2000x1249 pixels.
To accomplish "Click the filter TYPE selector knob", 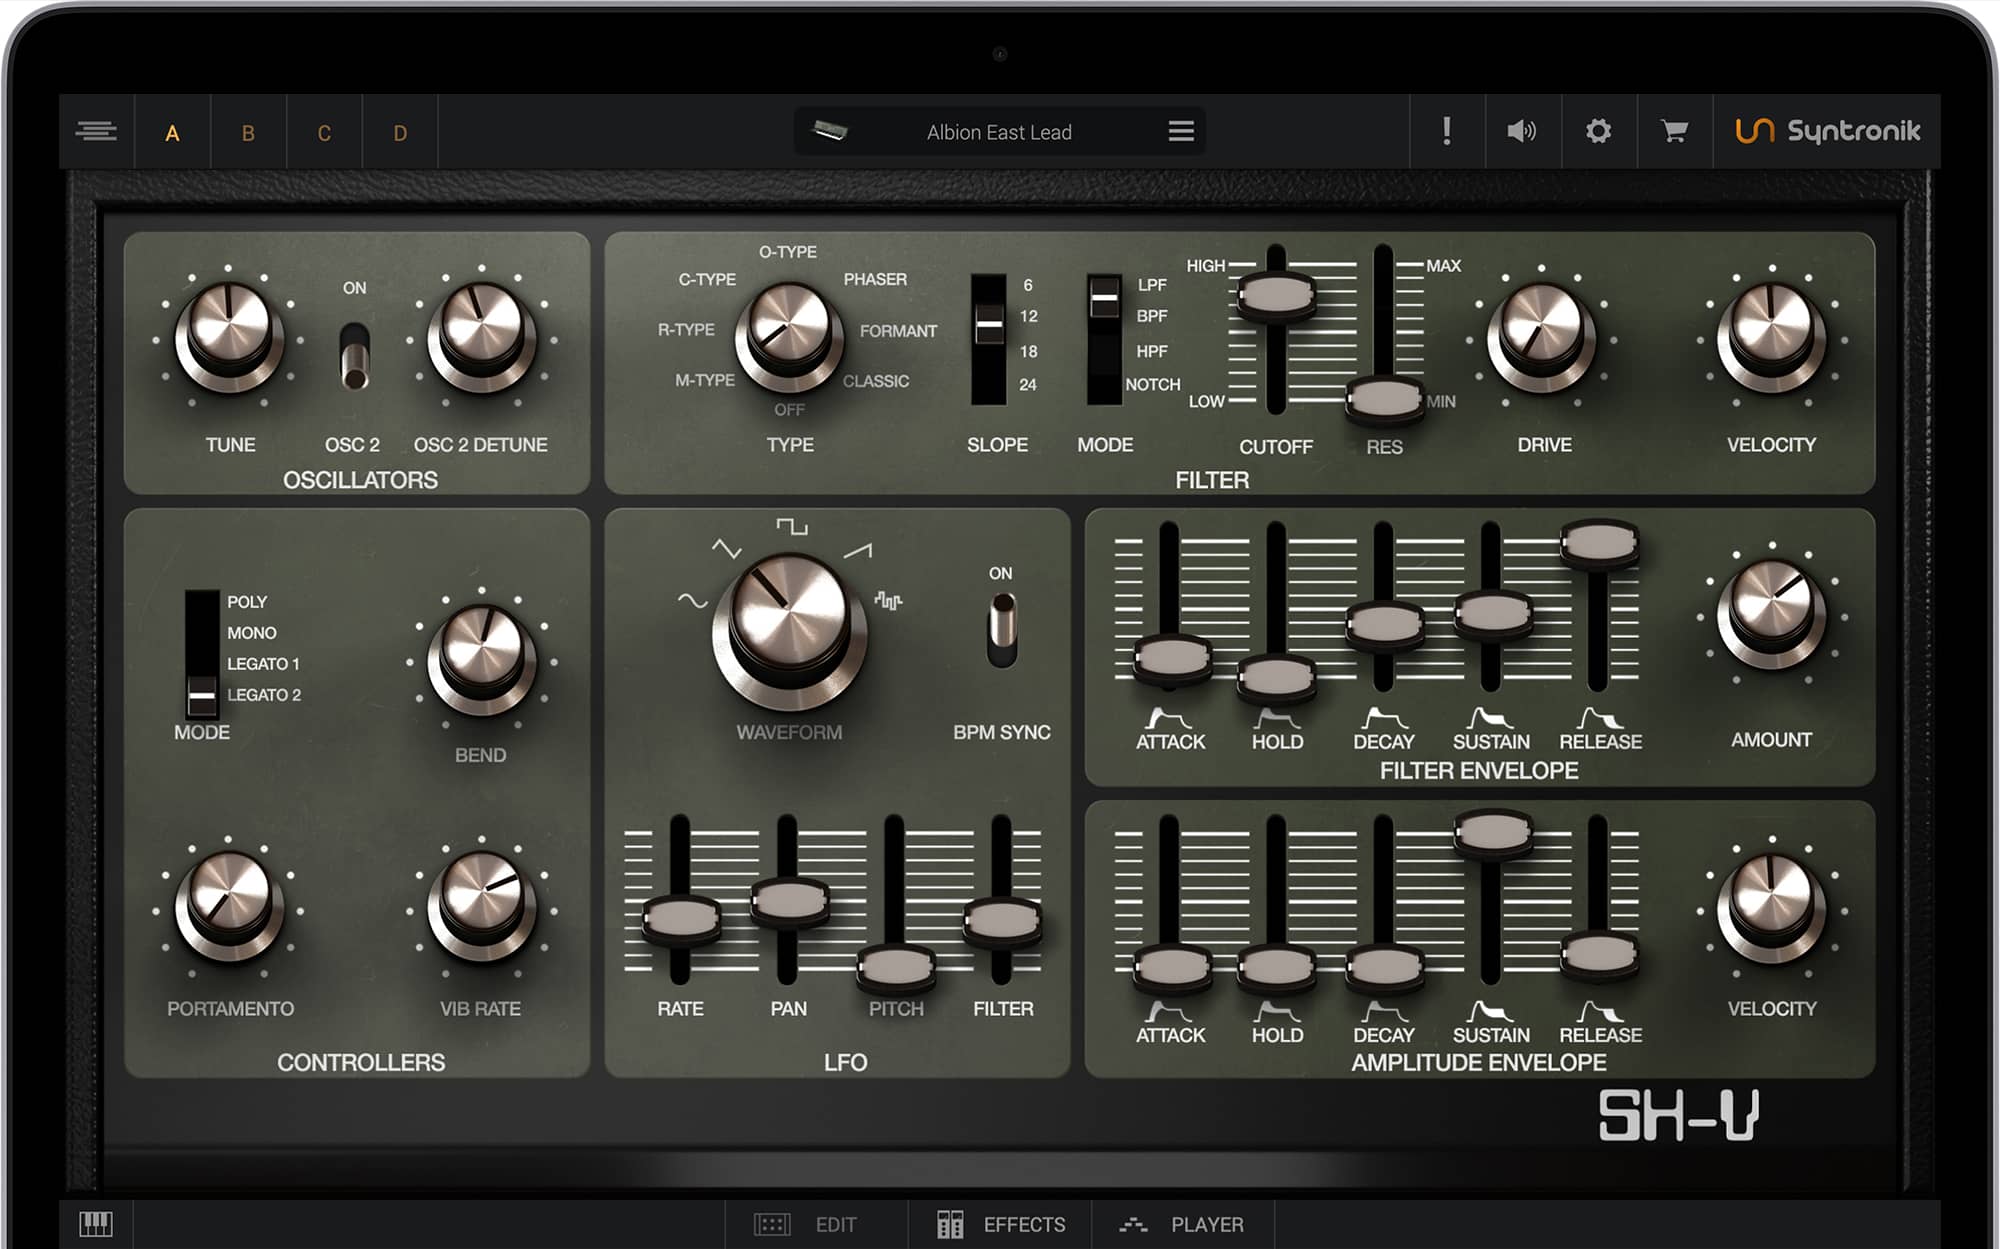I will tap(789, 335).
